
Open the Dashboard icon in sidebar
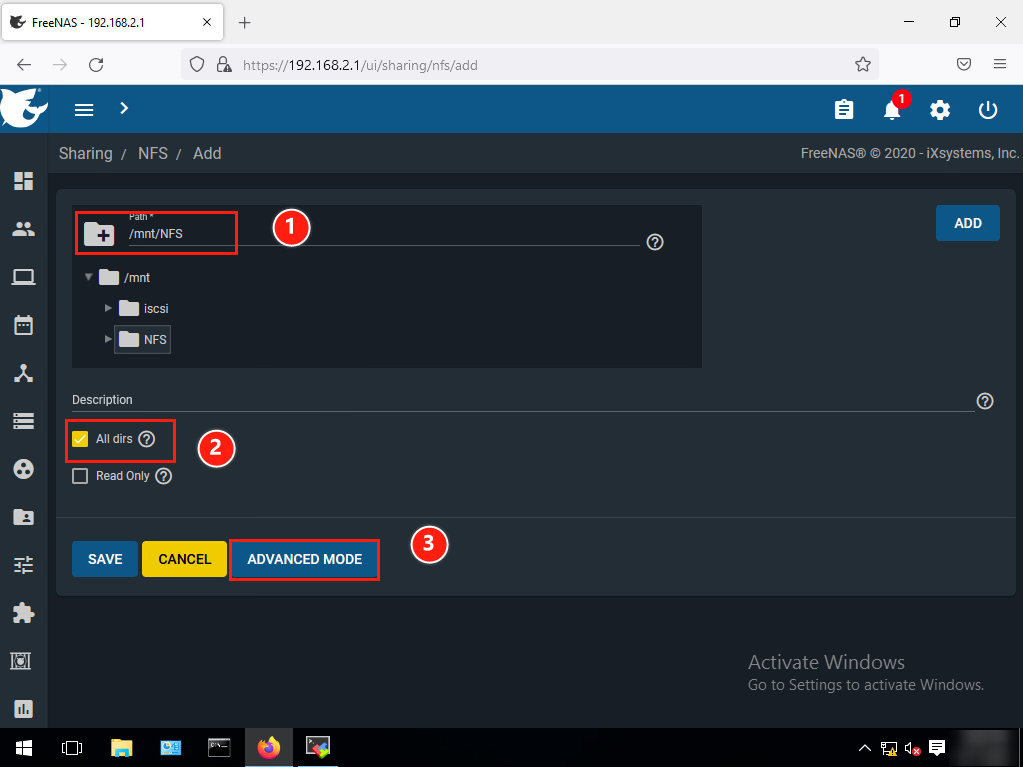click(x=23, y=181)
